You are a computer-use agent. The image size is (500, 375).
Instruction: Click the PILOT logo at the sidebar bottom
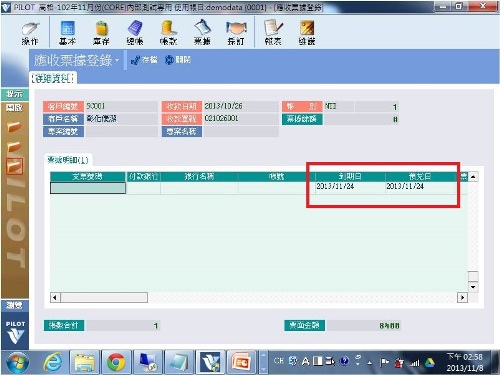[x=15, y=333]
